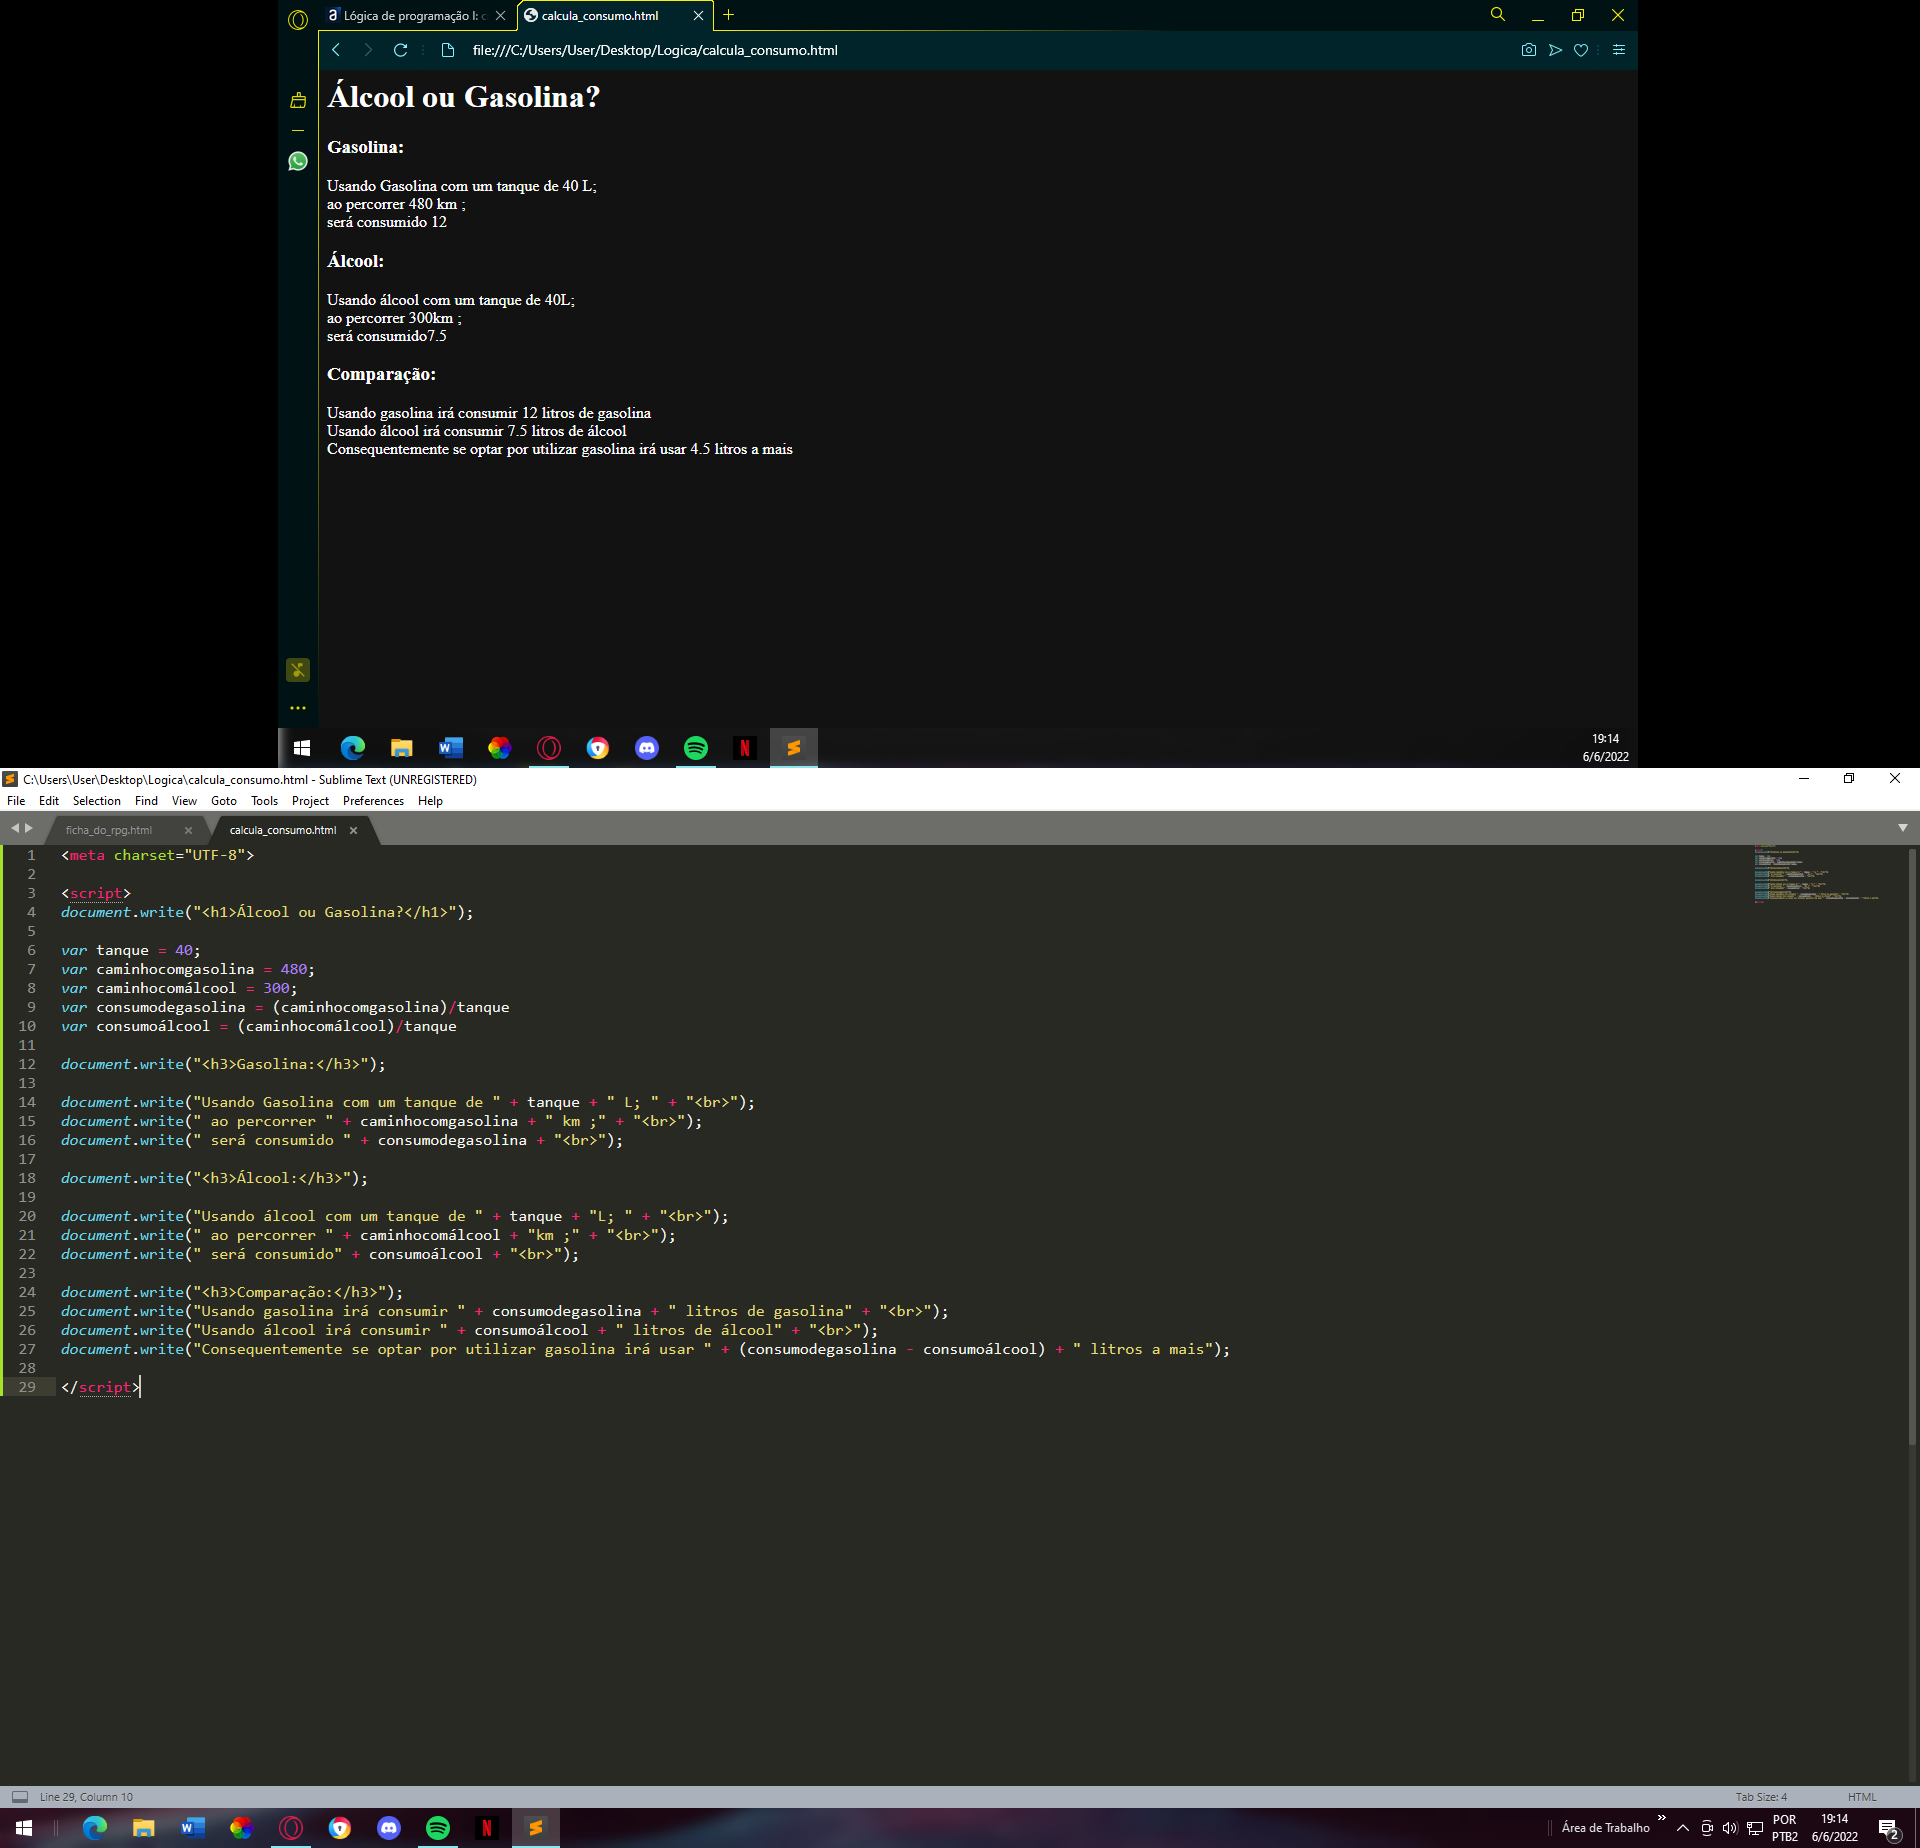Click right tab-scroll arrow in Sublime
The width and height of the screenshot is (1920, 1848).
pos(29,828)
